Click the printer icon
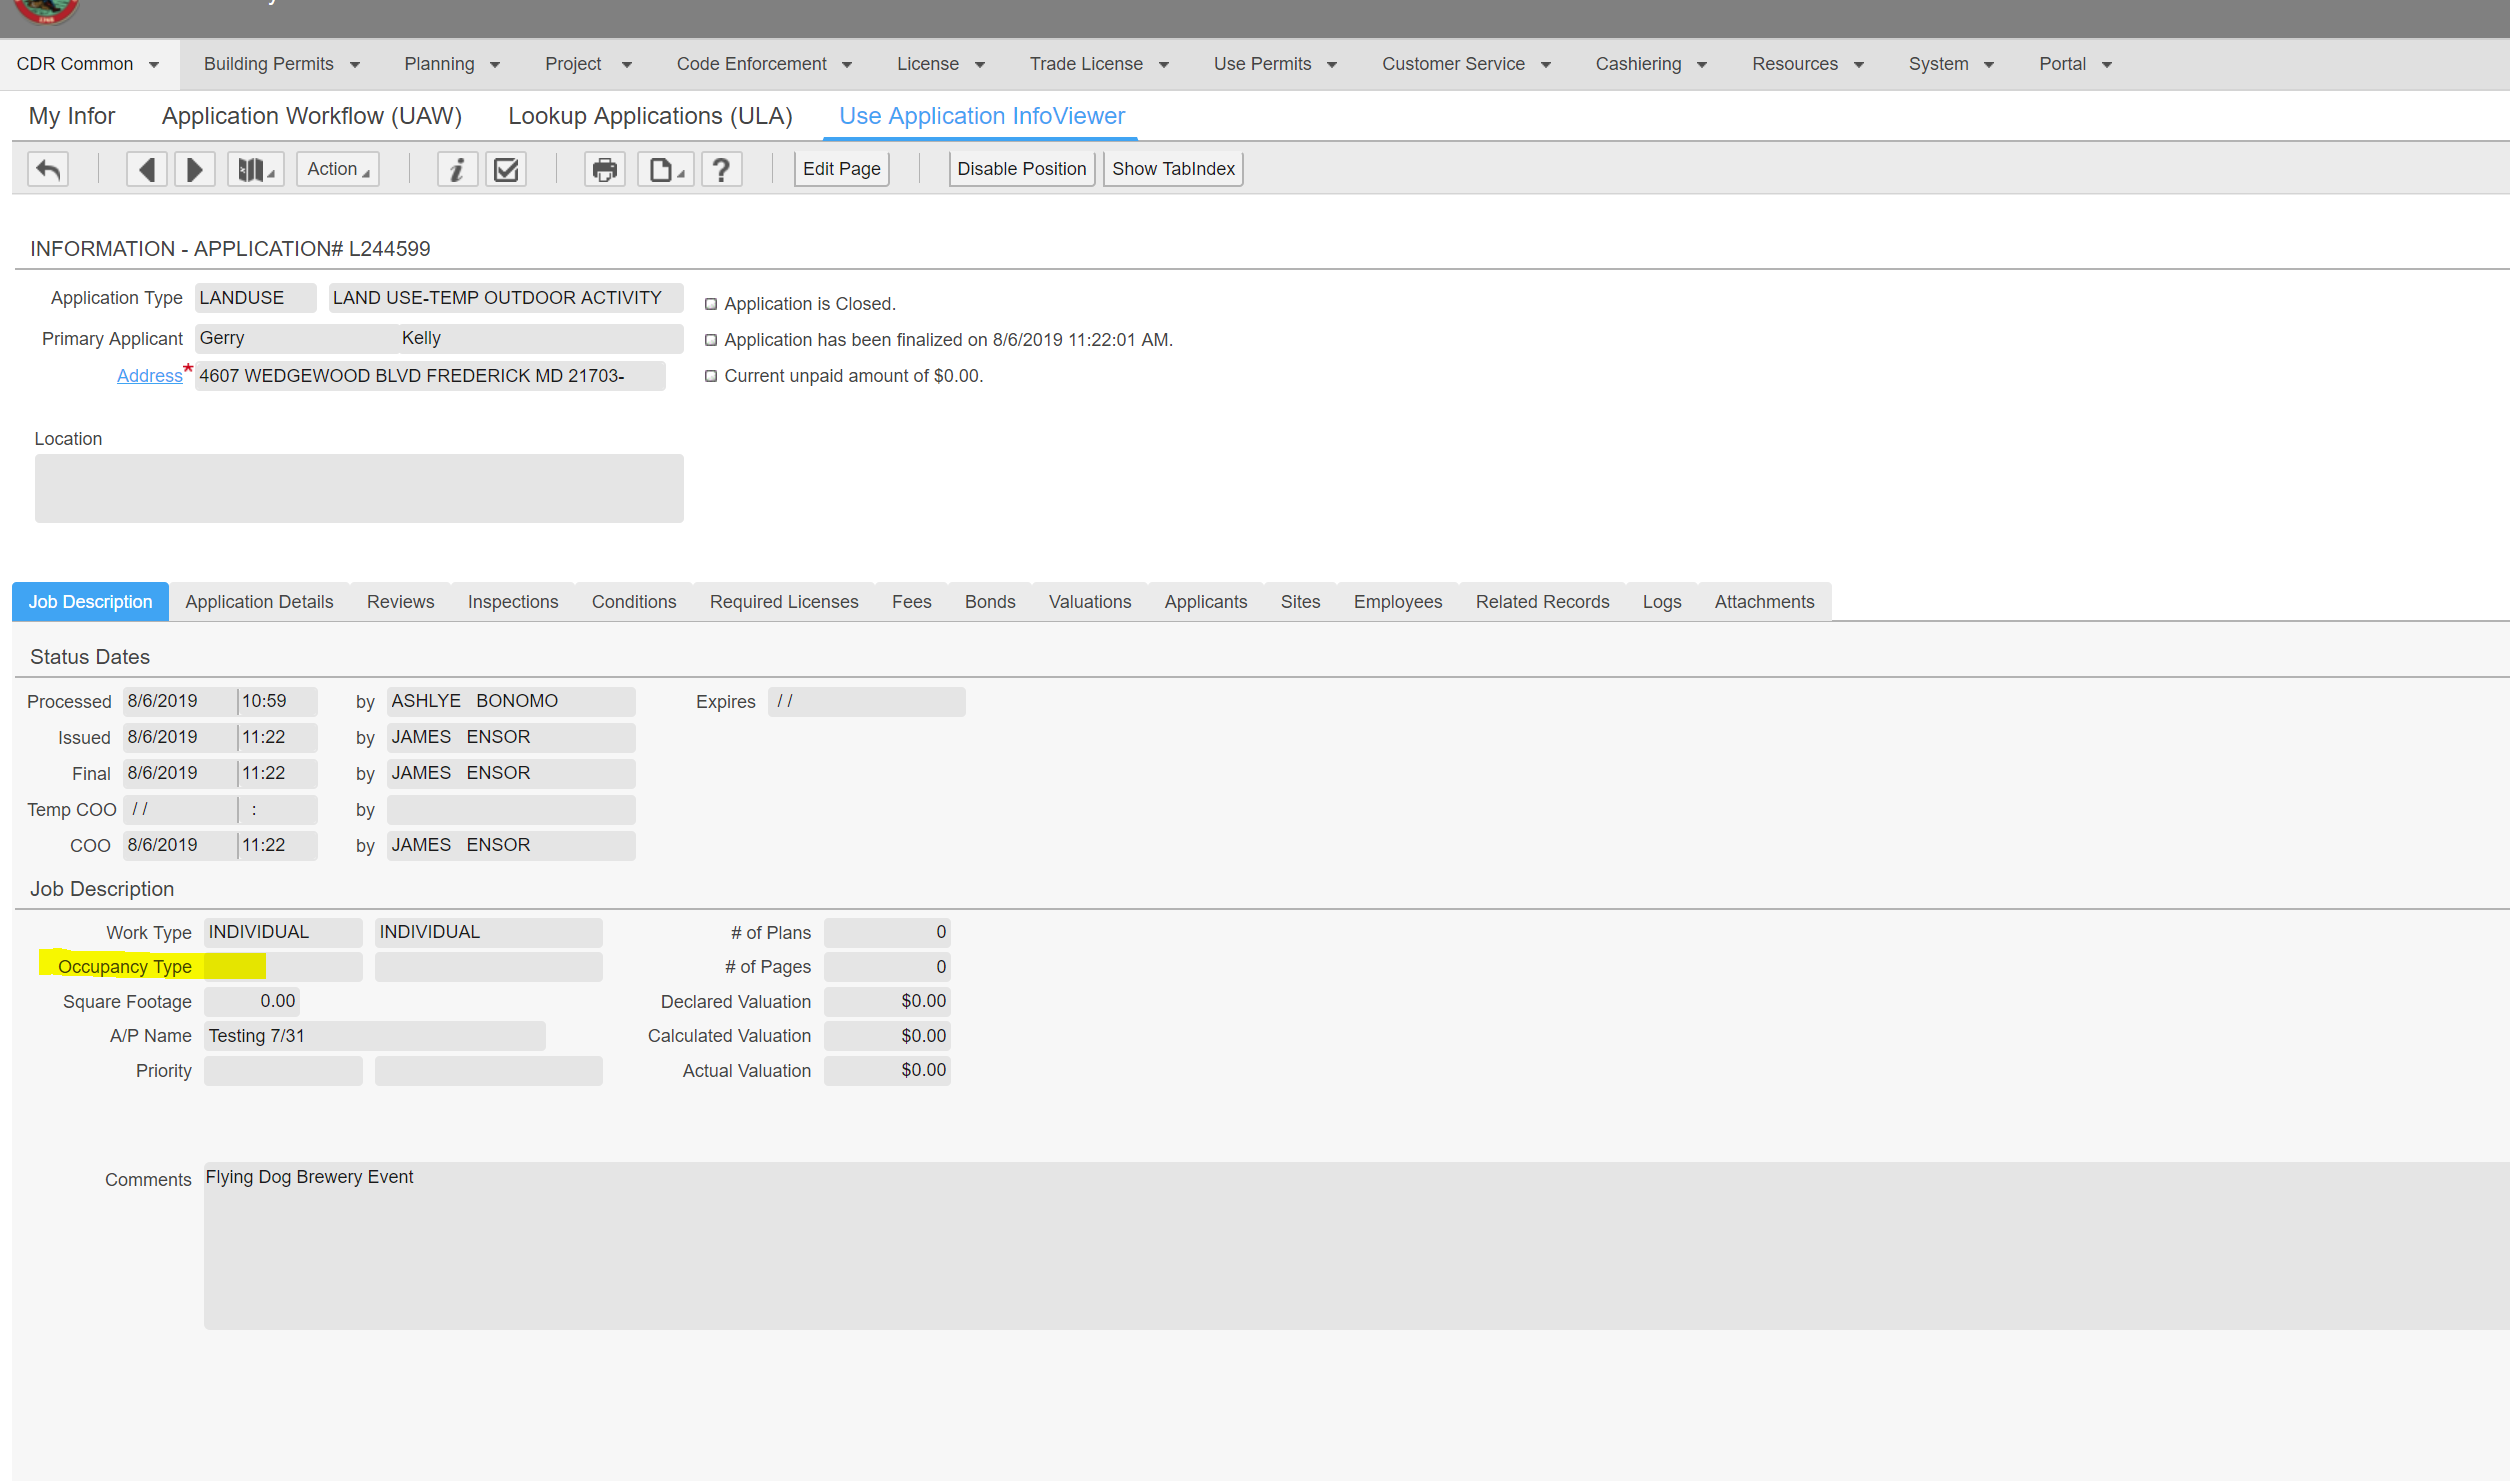Image resolution: width=2510 pixels, height=1481 pixels. pyautogui.click(x=604, y=169)
